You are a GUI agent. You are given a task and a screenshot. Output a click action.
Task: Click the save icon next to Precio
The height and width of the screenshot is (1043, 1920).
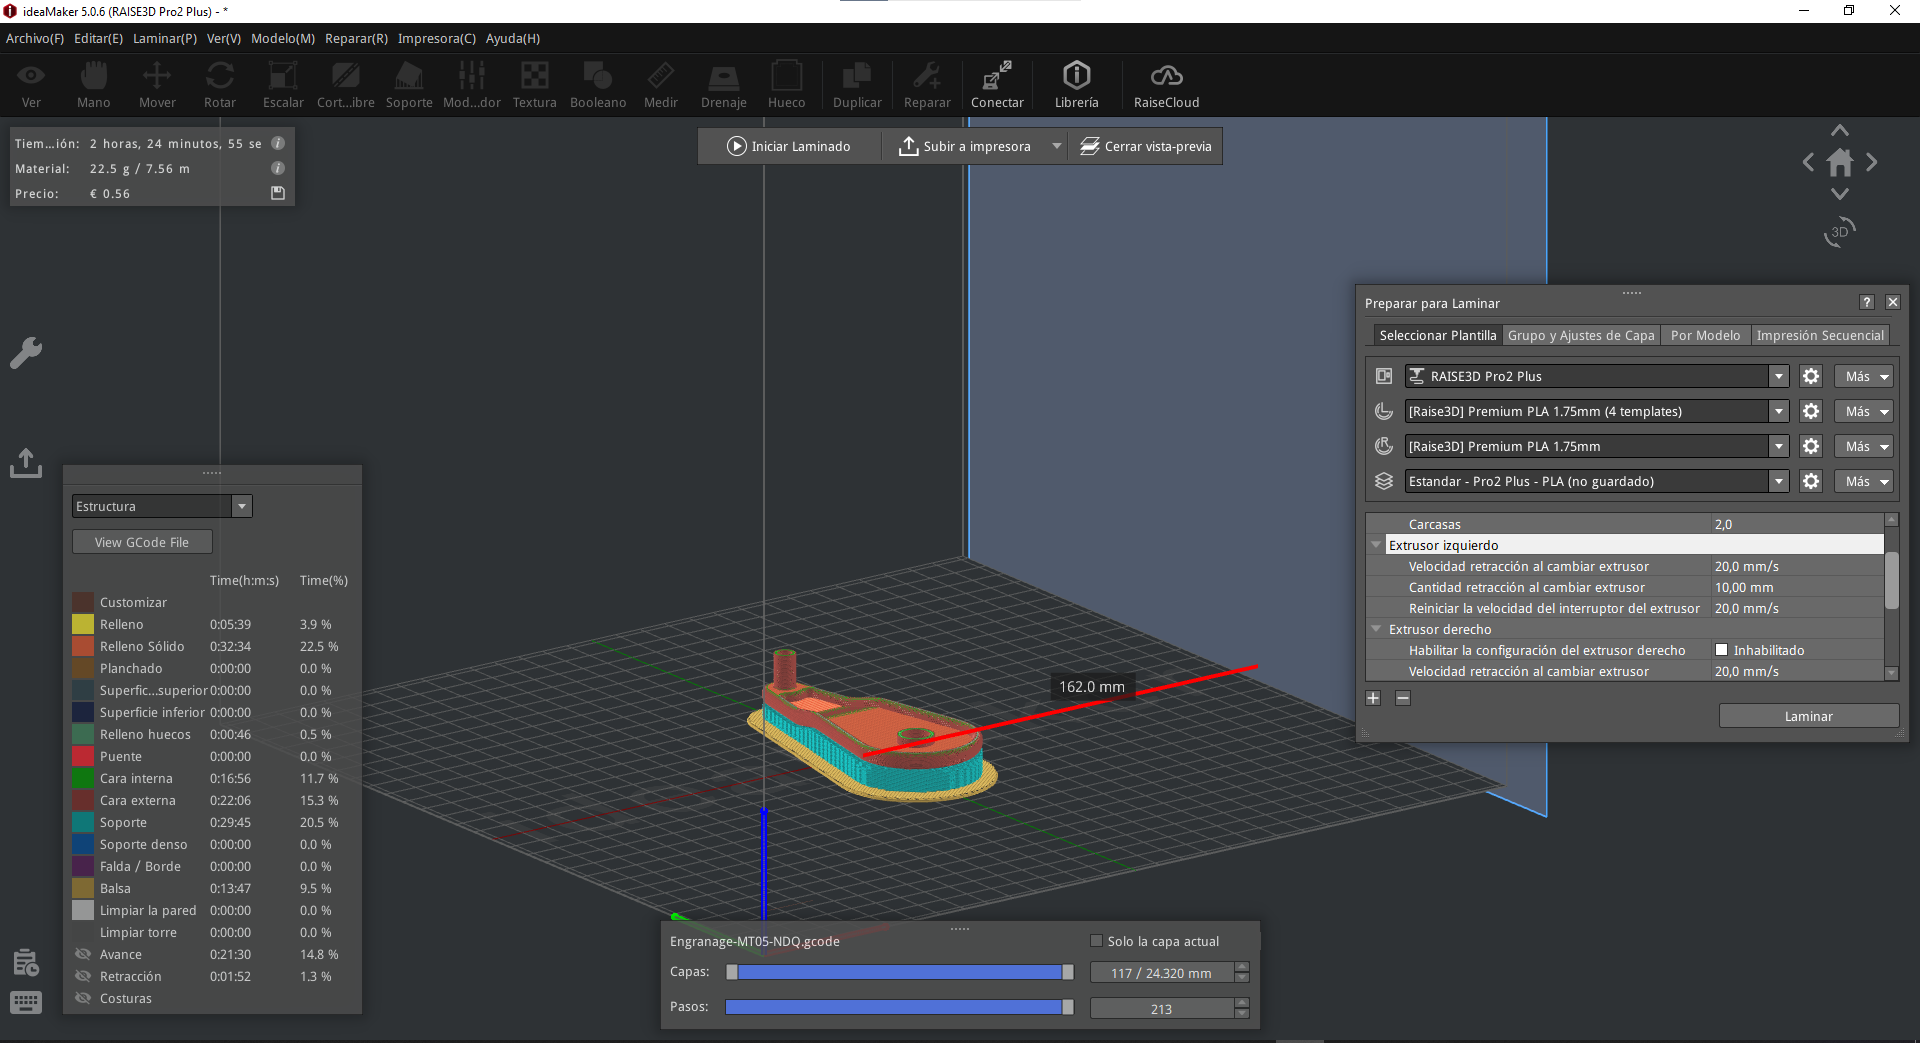[278, 193]
